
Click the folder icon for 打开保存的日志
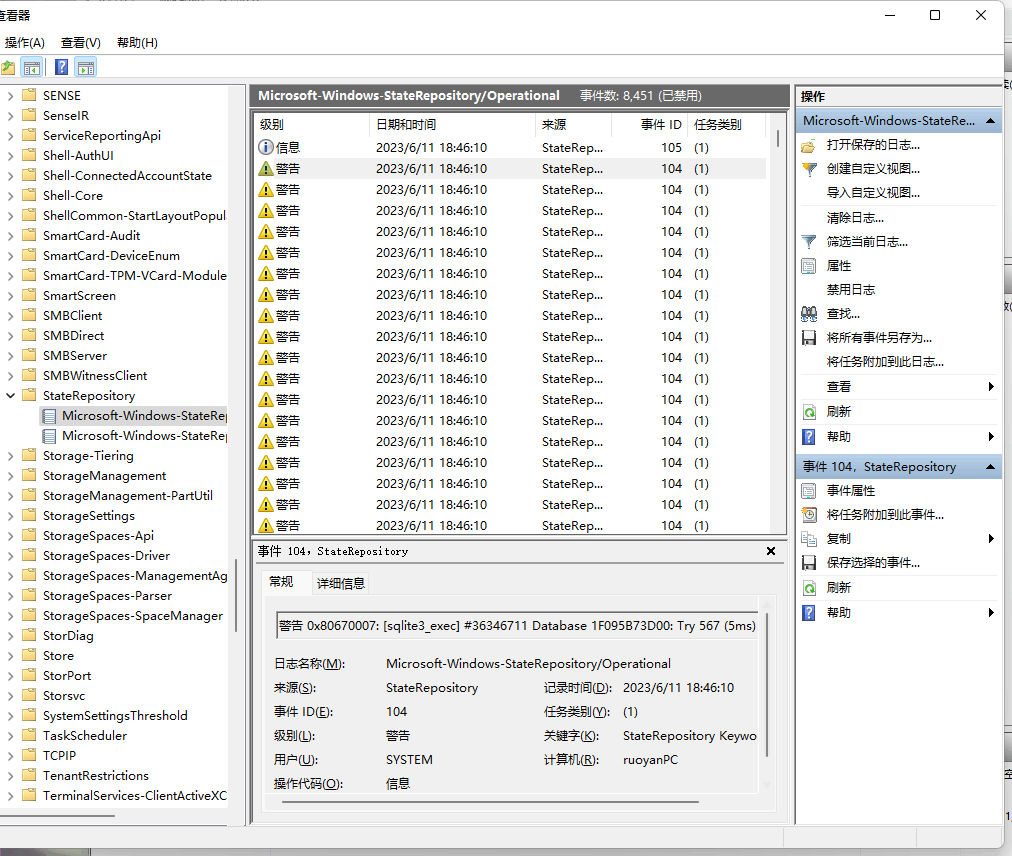809,145
